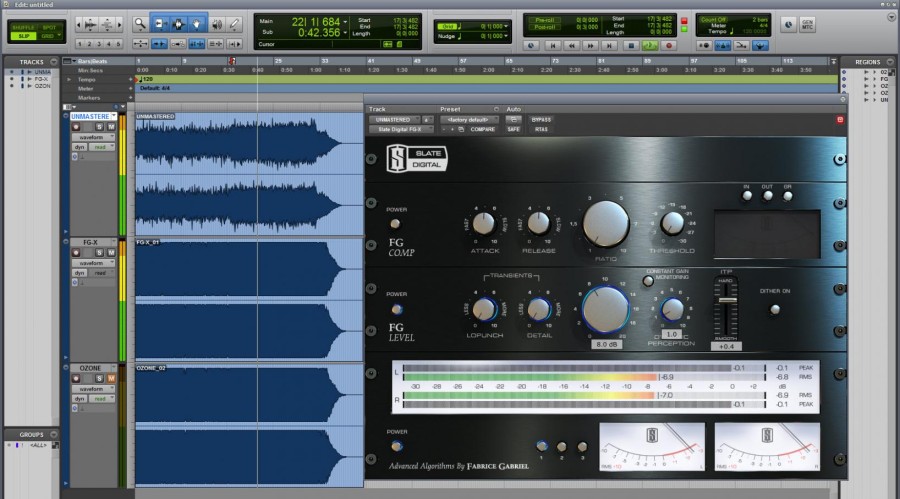This screenshot has width=900, height=499.
Task: Open UNMASTERED track selector in plugin window
Action: [x=394, y=120]
